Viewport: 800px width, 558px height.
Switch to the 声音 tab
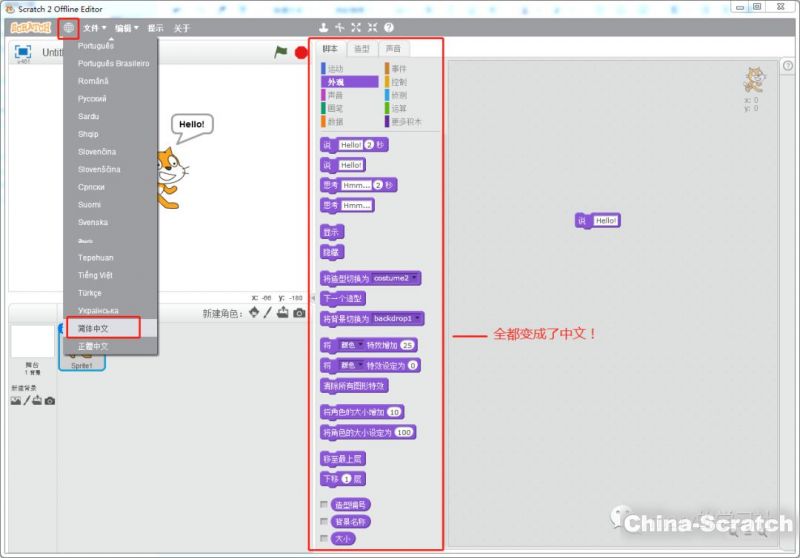pyautogui.click(x=393, y=48)
